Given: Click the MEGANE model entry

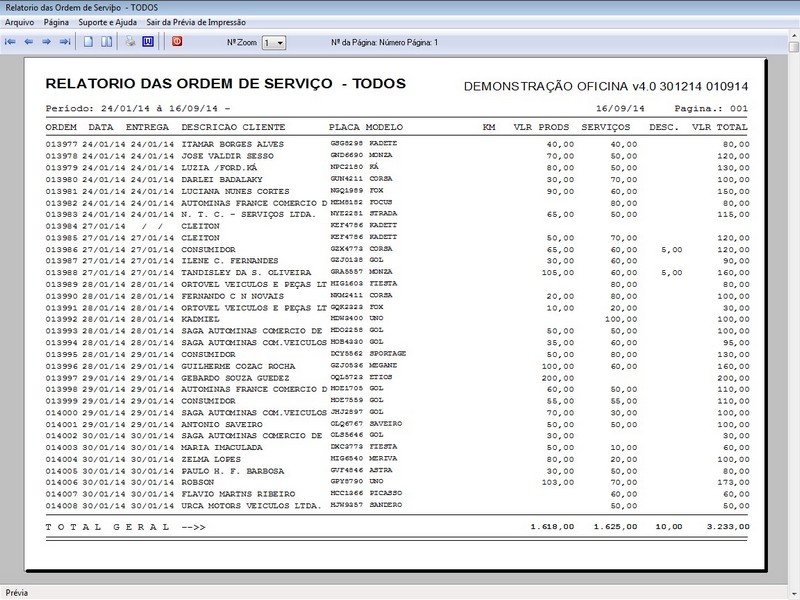Looking at the screenshot, I should click(x=383, y=365).
